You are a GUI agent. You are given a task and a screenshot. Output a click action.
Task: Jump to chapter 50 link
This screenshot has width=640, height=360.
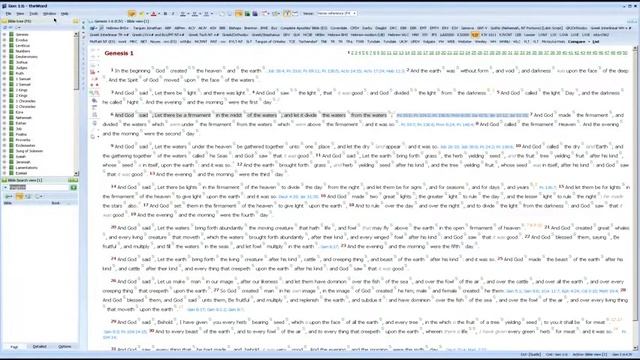625,53
